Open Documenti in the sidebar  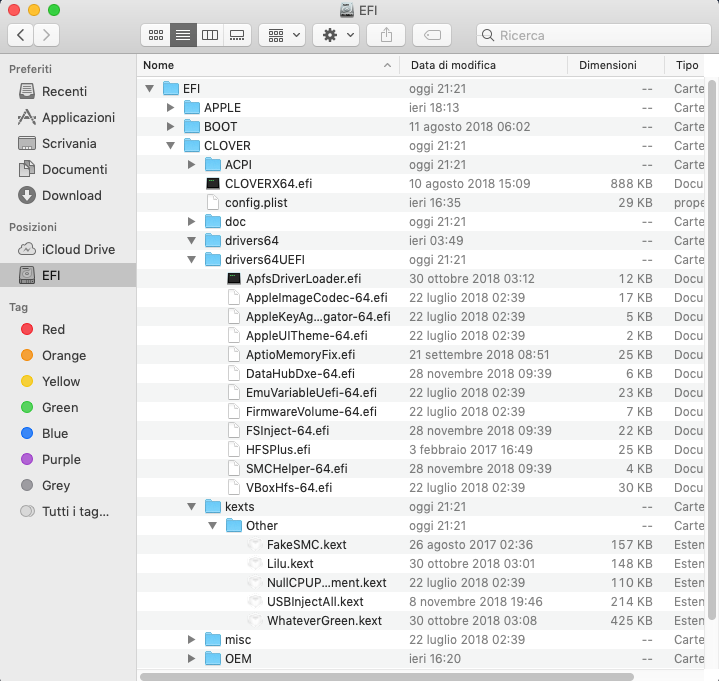[68, 169]
